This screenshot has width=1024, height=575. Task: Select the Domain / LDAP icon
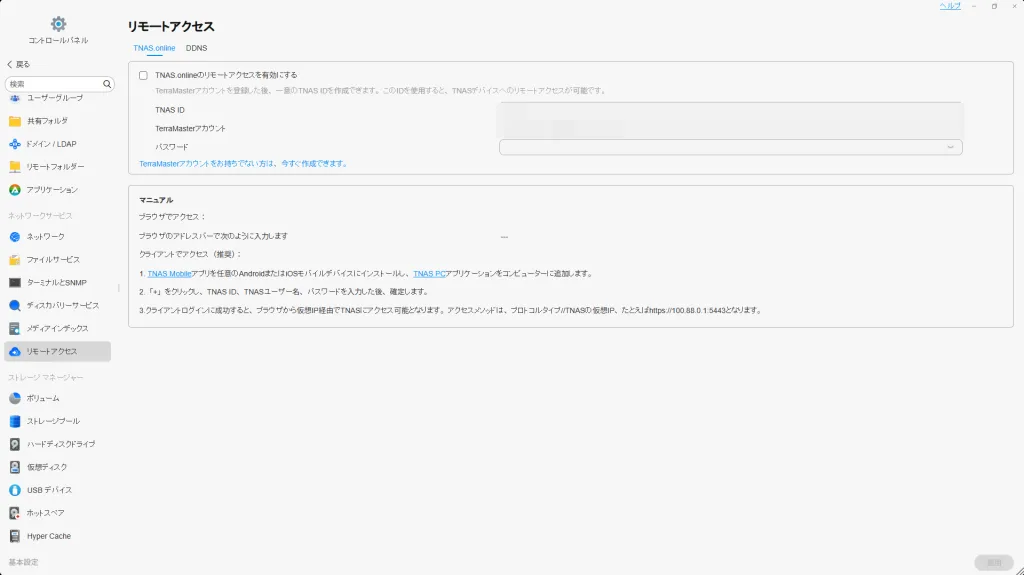(x=15, y=144)
